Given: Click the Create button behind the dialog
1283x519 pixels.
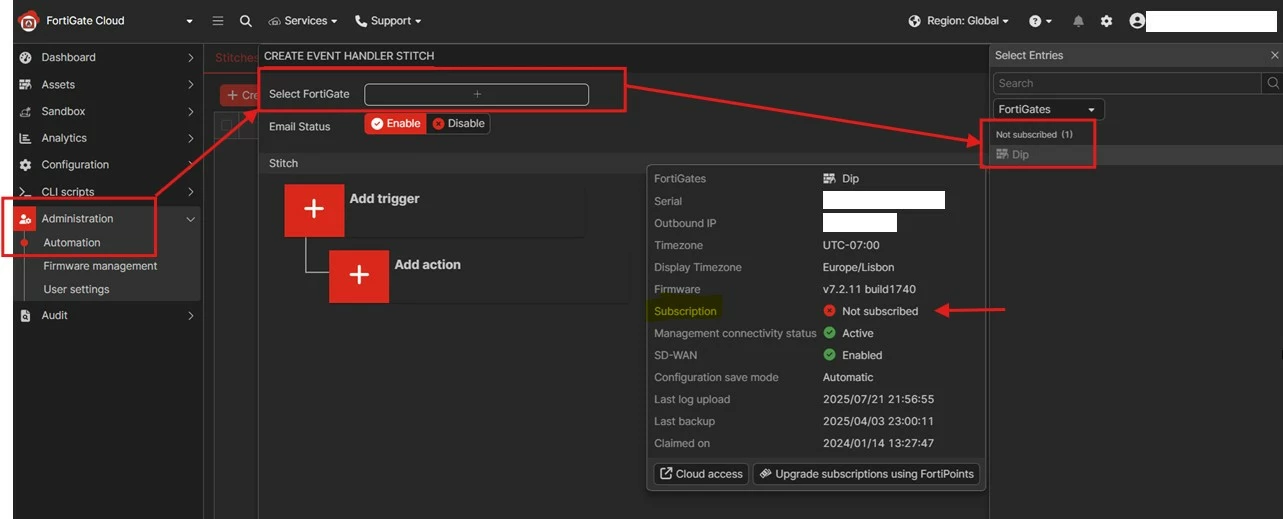Looking at the screenshot, I should 240,95.
